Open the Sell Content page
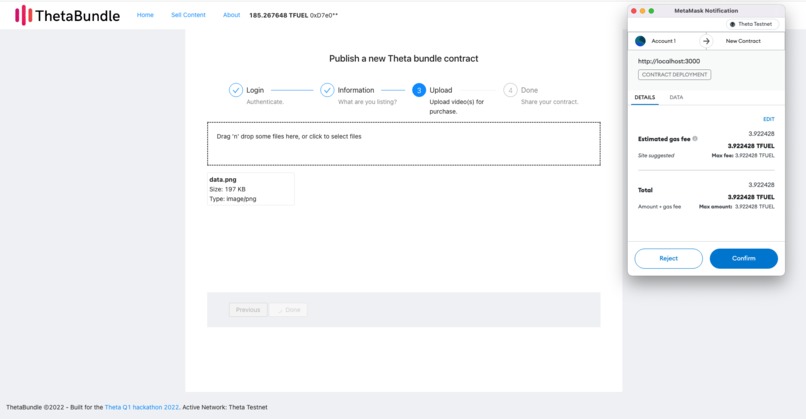Image resolution: width=806 pixels, height=419 pixels. (188, 15)
